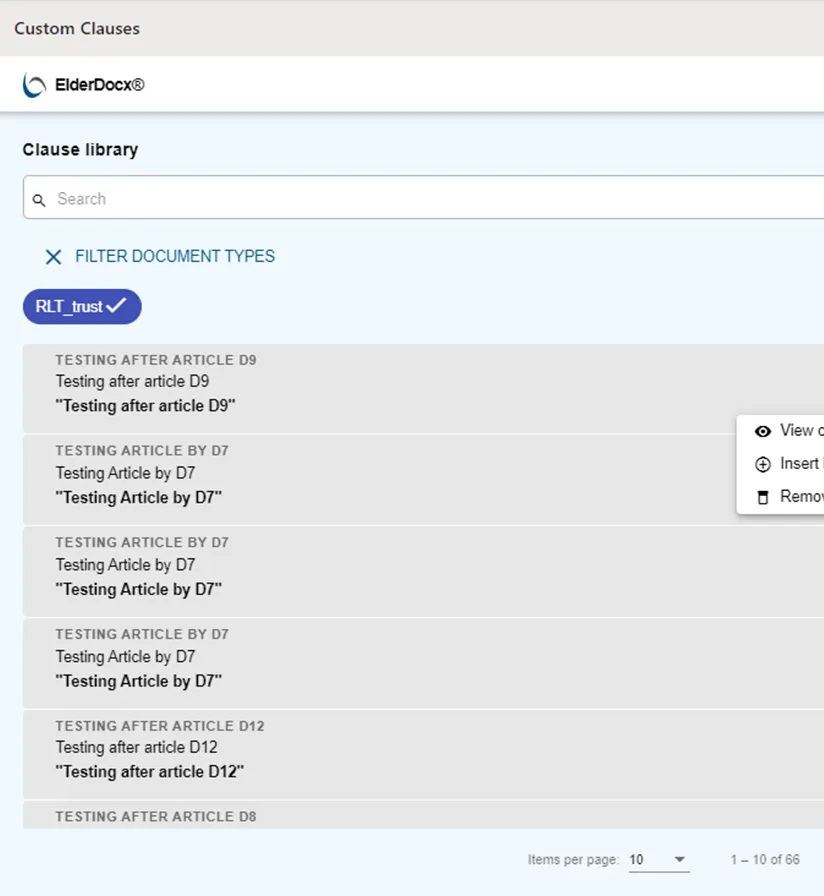Viewport: 824px width, 896px height.
Task: Open the Items per page dropdown
Action: 659,860
